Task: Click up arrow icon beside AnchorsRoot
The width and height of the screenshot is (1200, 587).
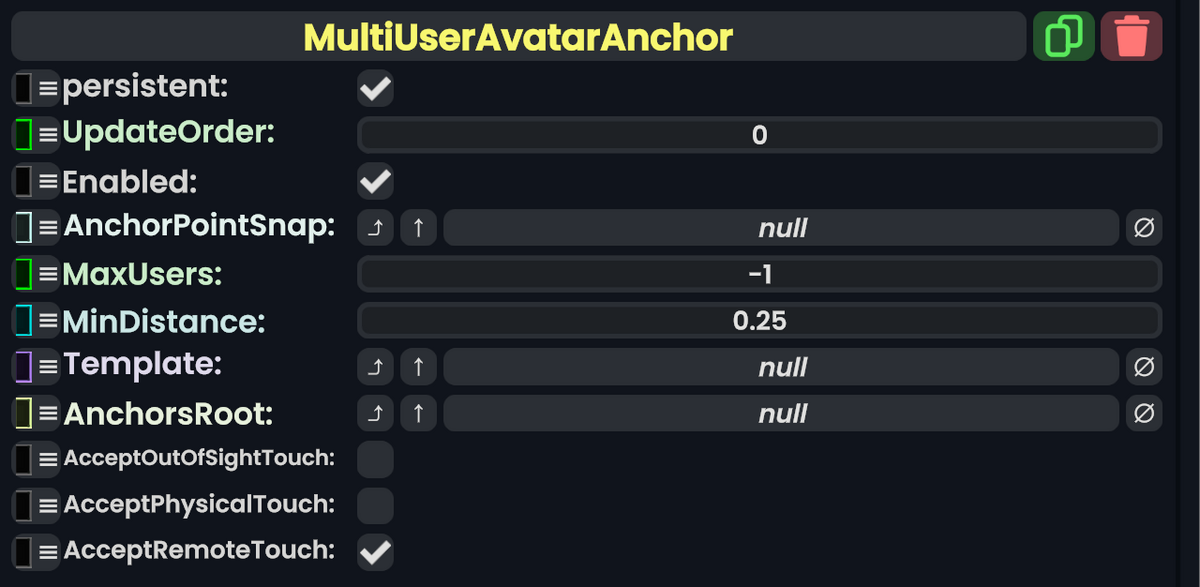Action: pyautogui.click(x=418, y=413)
